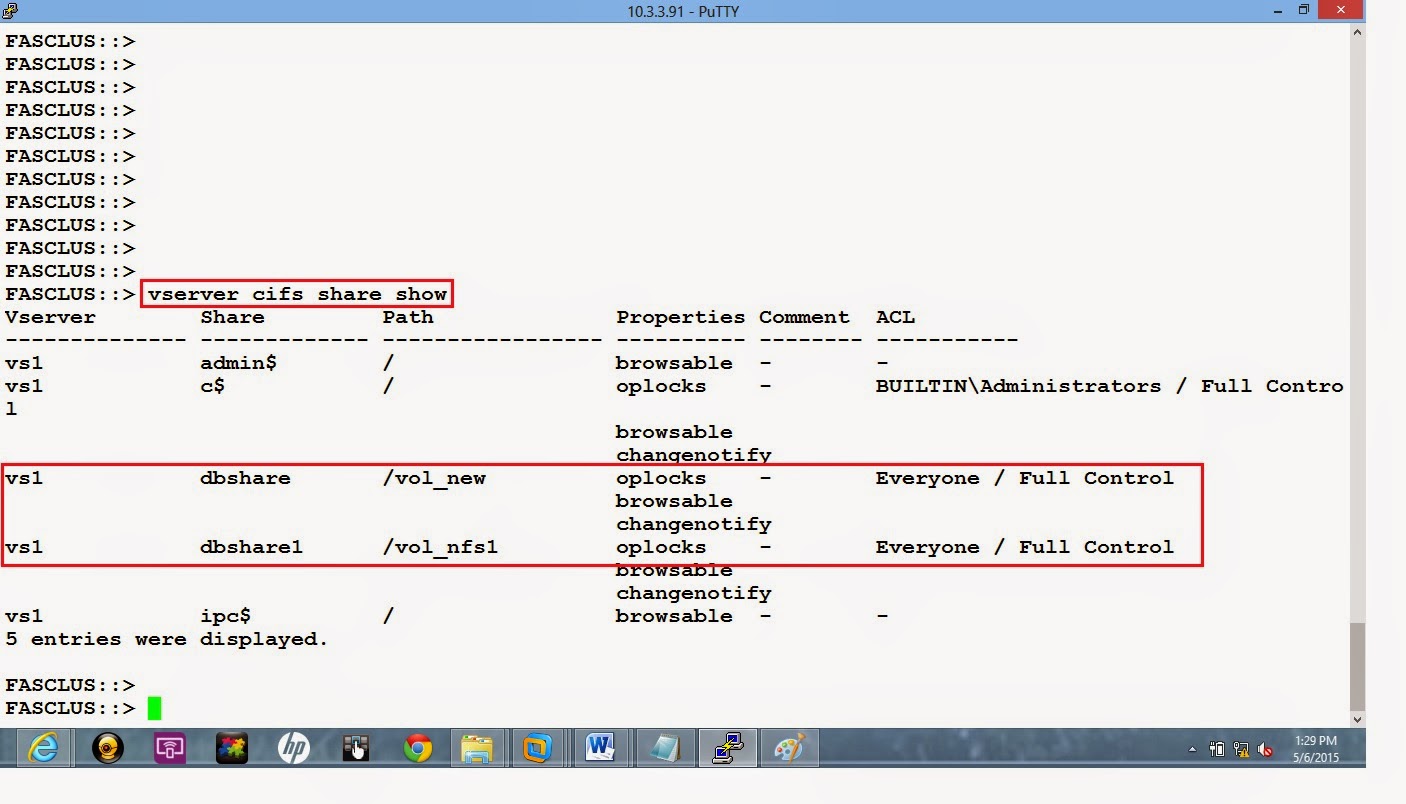Select the PuTTY session in the taskbar
Viewport: 1406px width, 804px height.
point(727,747)
